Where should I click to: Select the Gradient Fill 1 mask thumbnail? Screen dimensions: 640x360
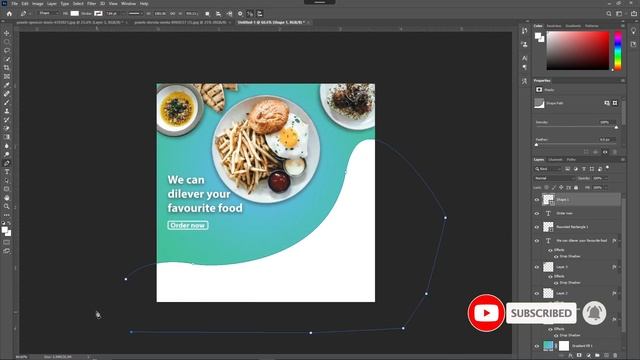[x=564, y=346]
